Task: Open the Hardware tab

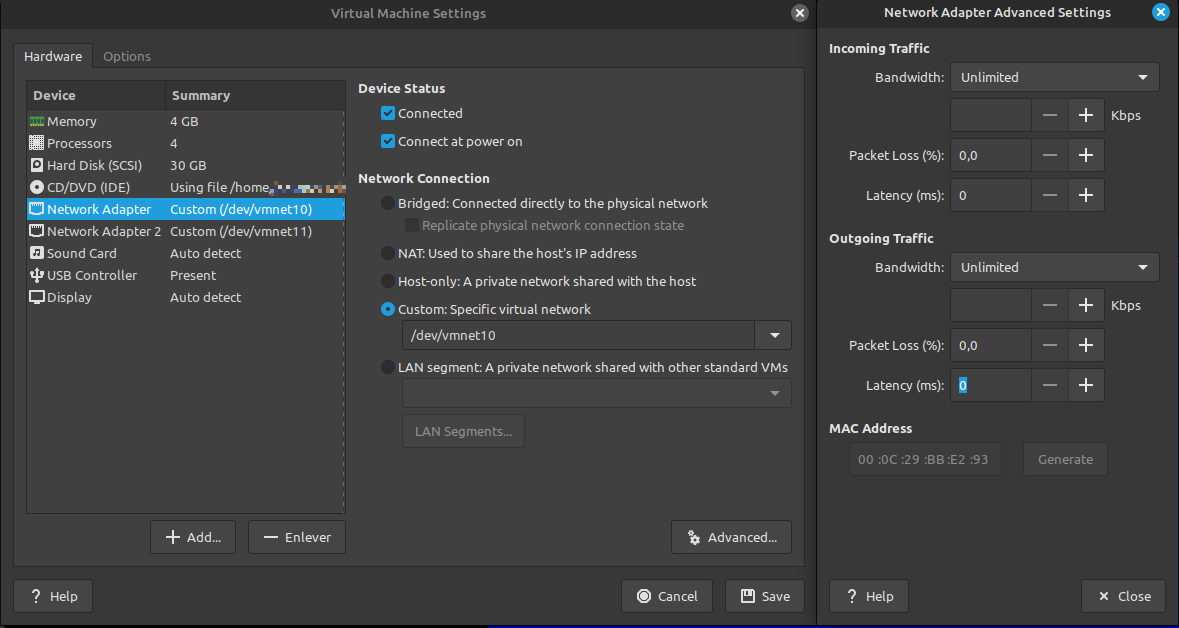Action: [x=53, y=56]
